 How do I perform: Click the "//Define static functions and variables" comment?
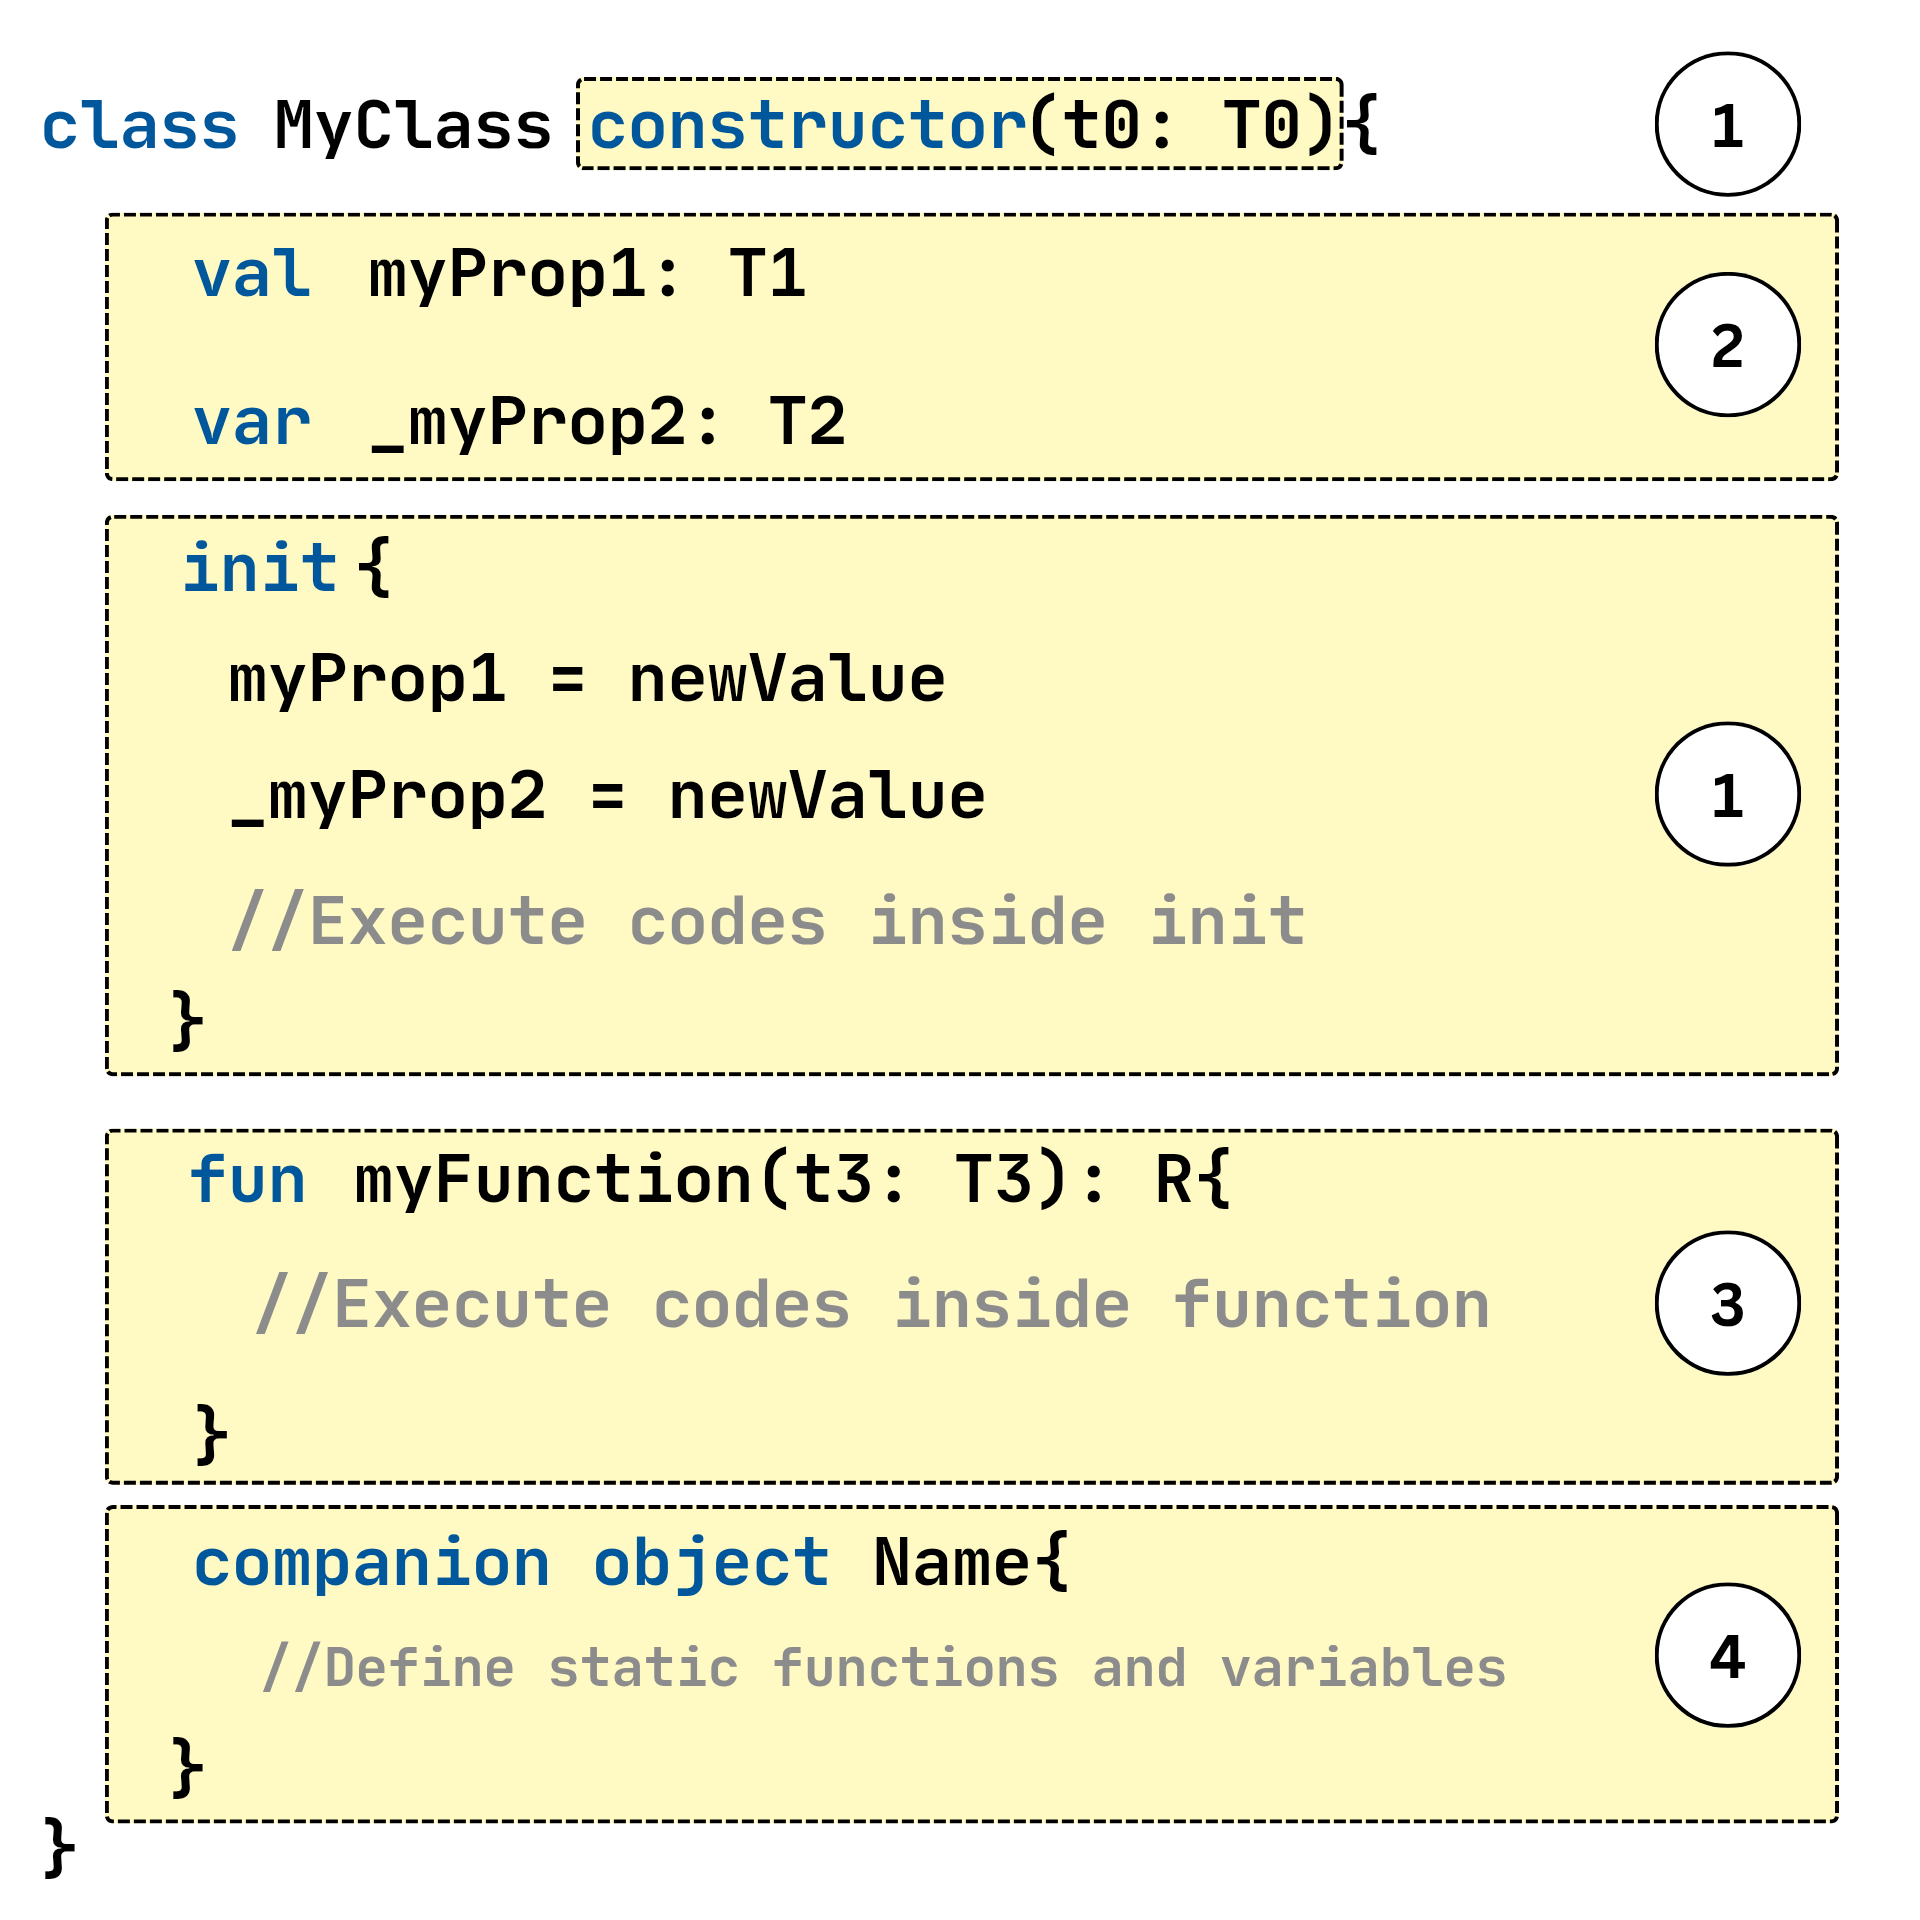point(884,1668)
